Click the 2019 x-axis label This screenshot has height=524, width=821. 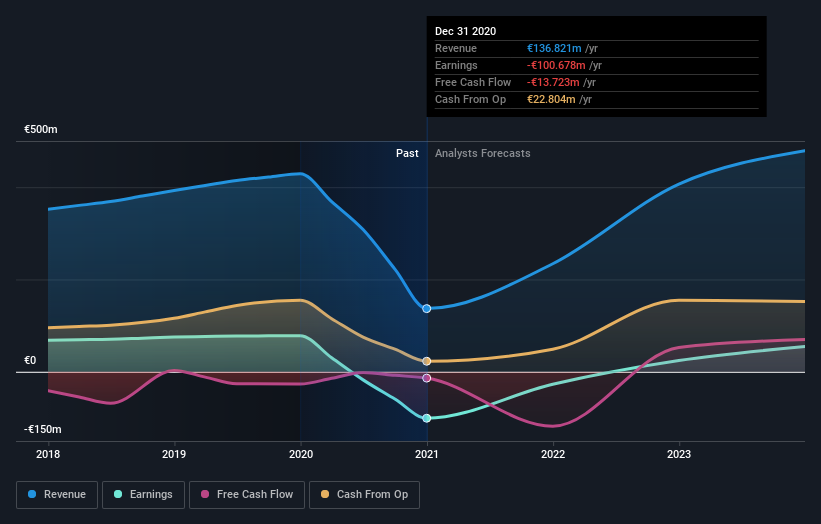click(174, 454)
